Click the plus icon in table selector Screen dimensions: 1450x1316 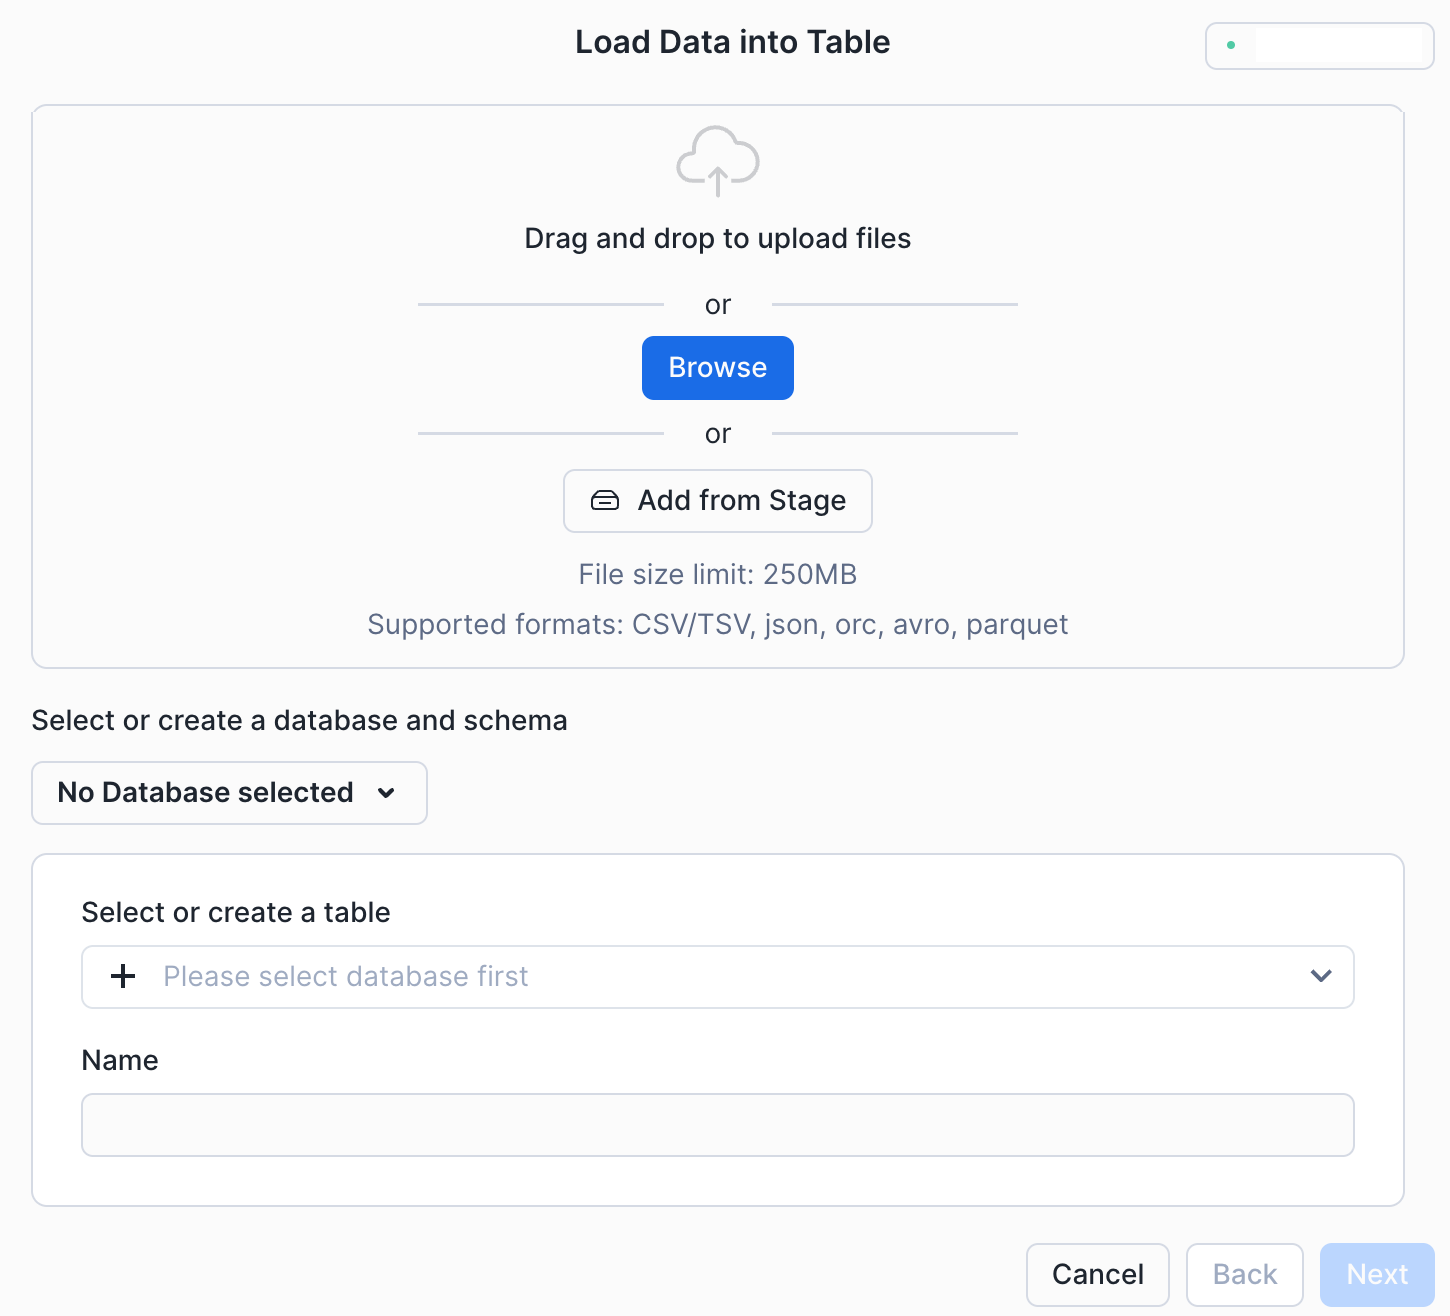pyautogui.click(x=123, y=976)
